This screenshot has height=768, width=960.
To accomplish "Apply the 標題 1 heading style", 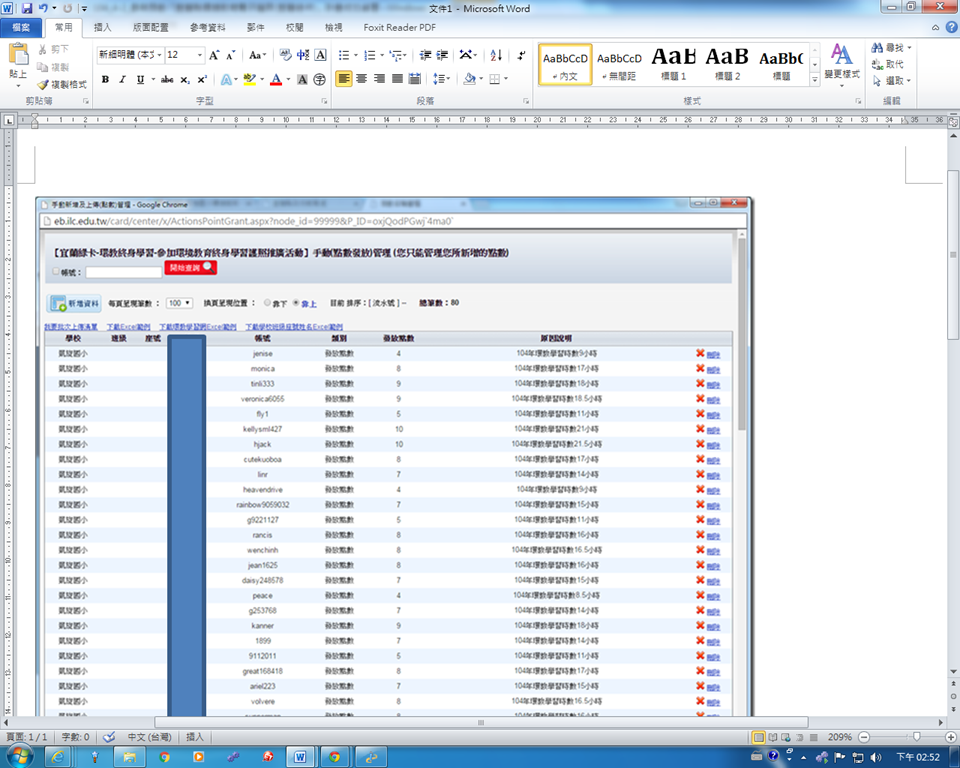I will [x=674, y=62].
